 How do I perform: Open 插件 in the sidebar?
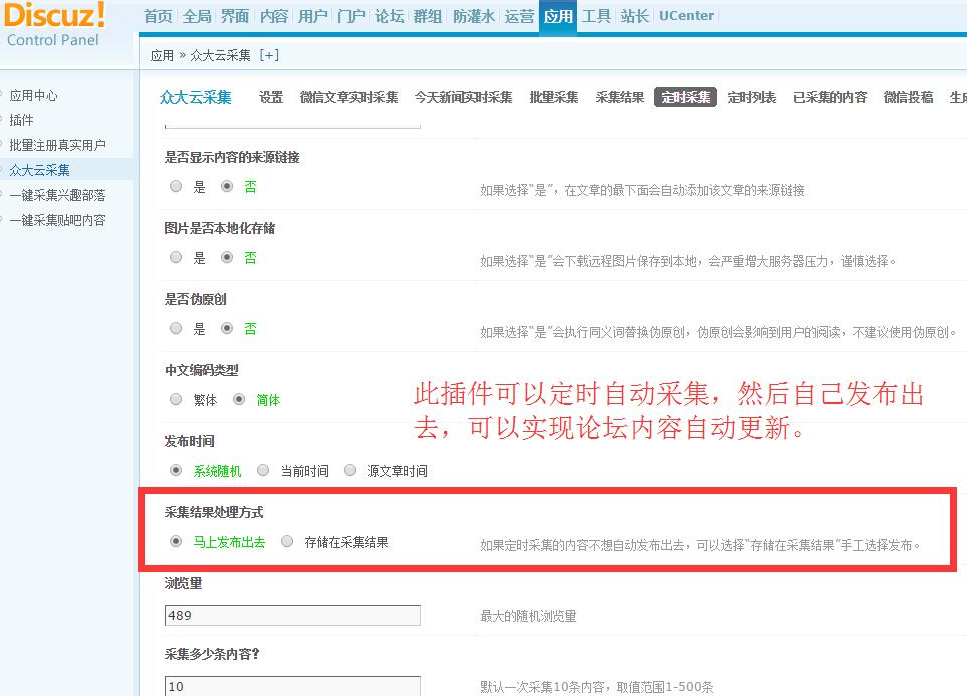point(21,120)
